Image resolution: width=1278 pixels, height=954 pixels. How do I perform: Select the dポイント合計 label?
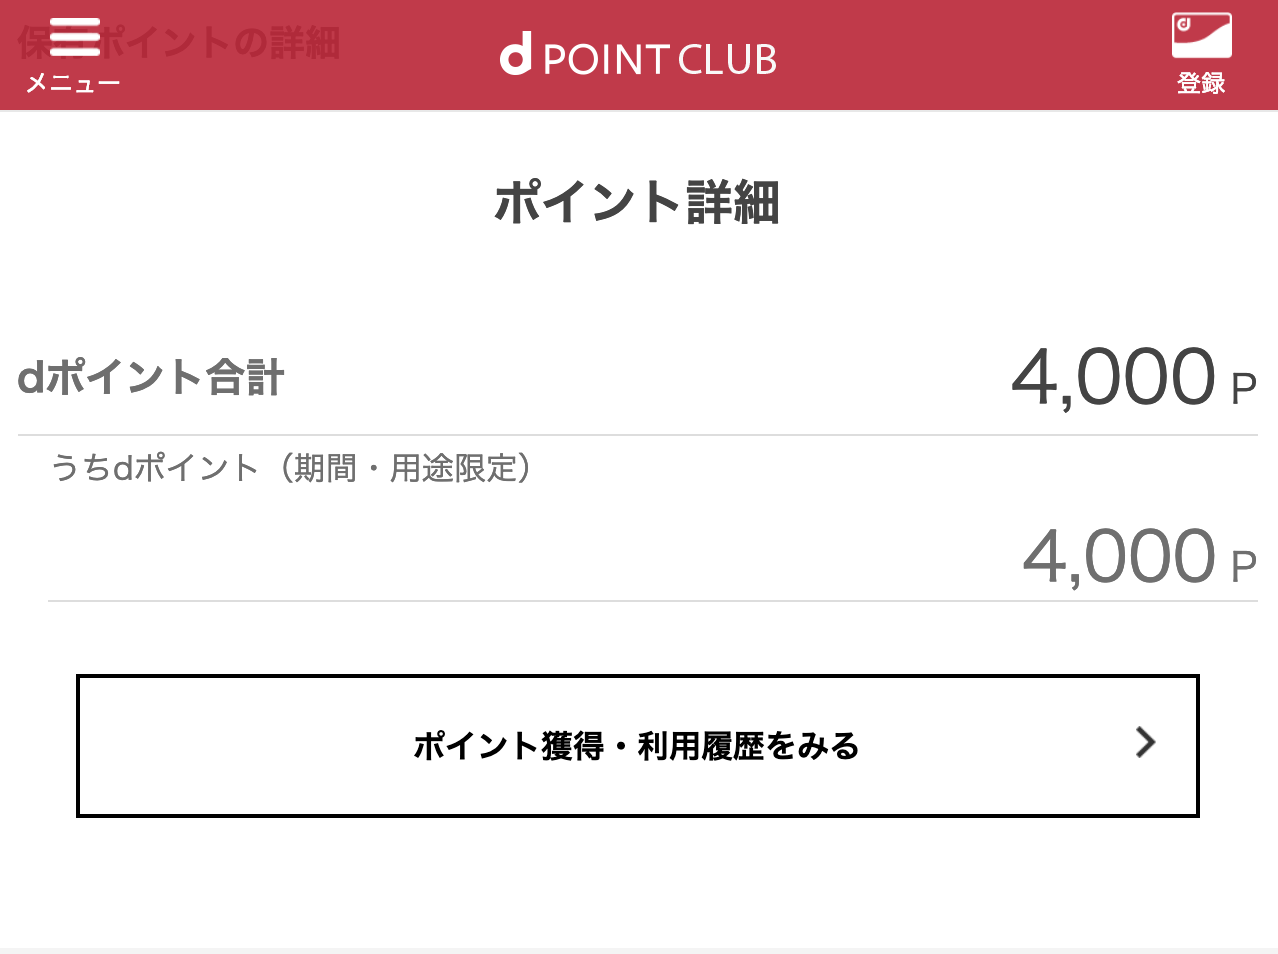pyautogui.click(x=151, y=378)
